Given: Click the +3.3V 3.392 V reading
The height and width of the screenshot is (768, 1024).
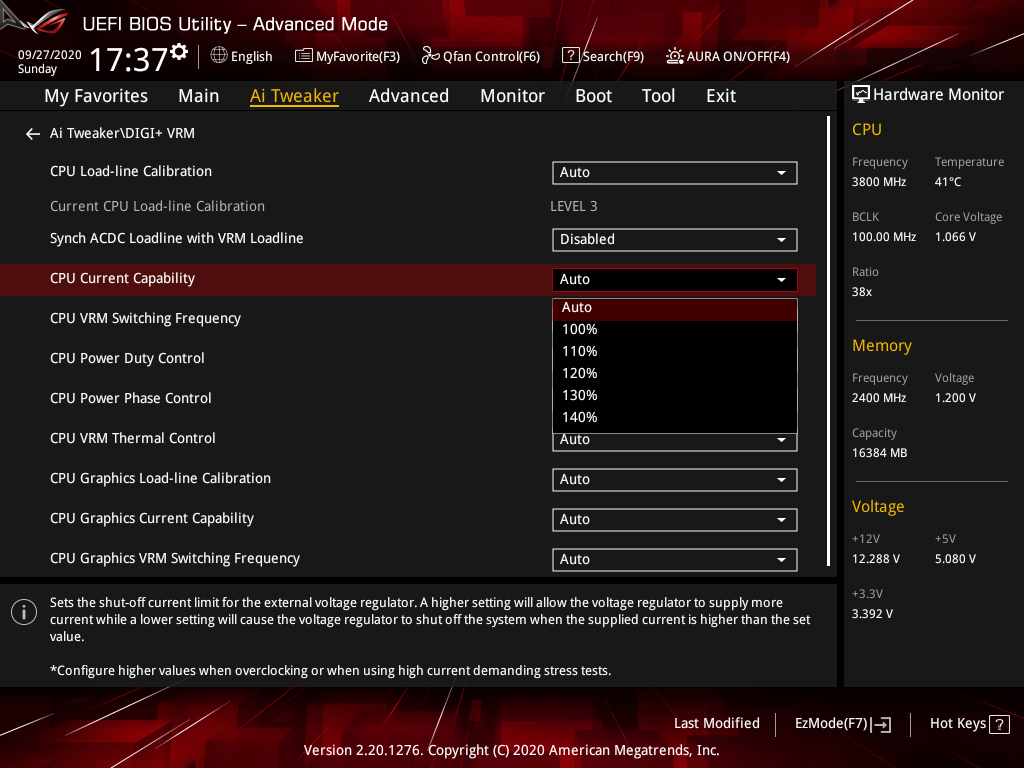Looking at the screenshot, I should click(x=872, y=614).
